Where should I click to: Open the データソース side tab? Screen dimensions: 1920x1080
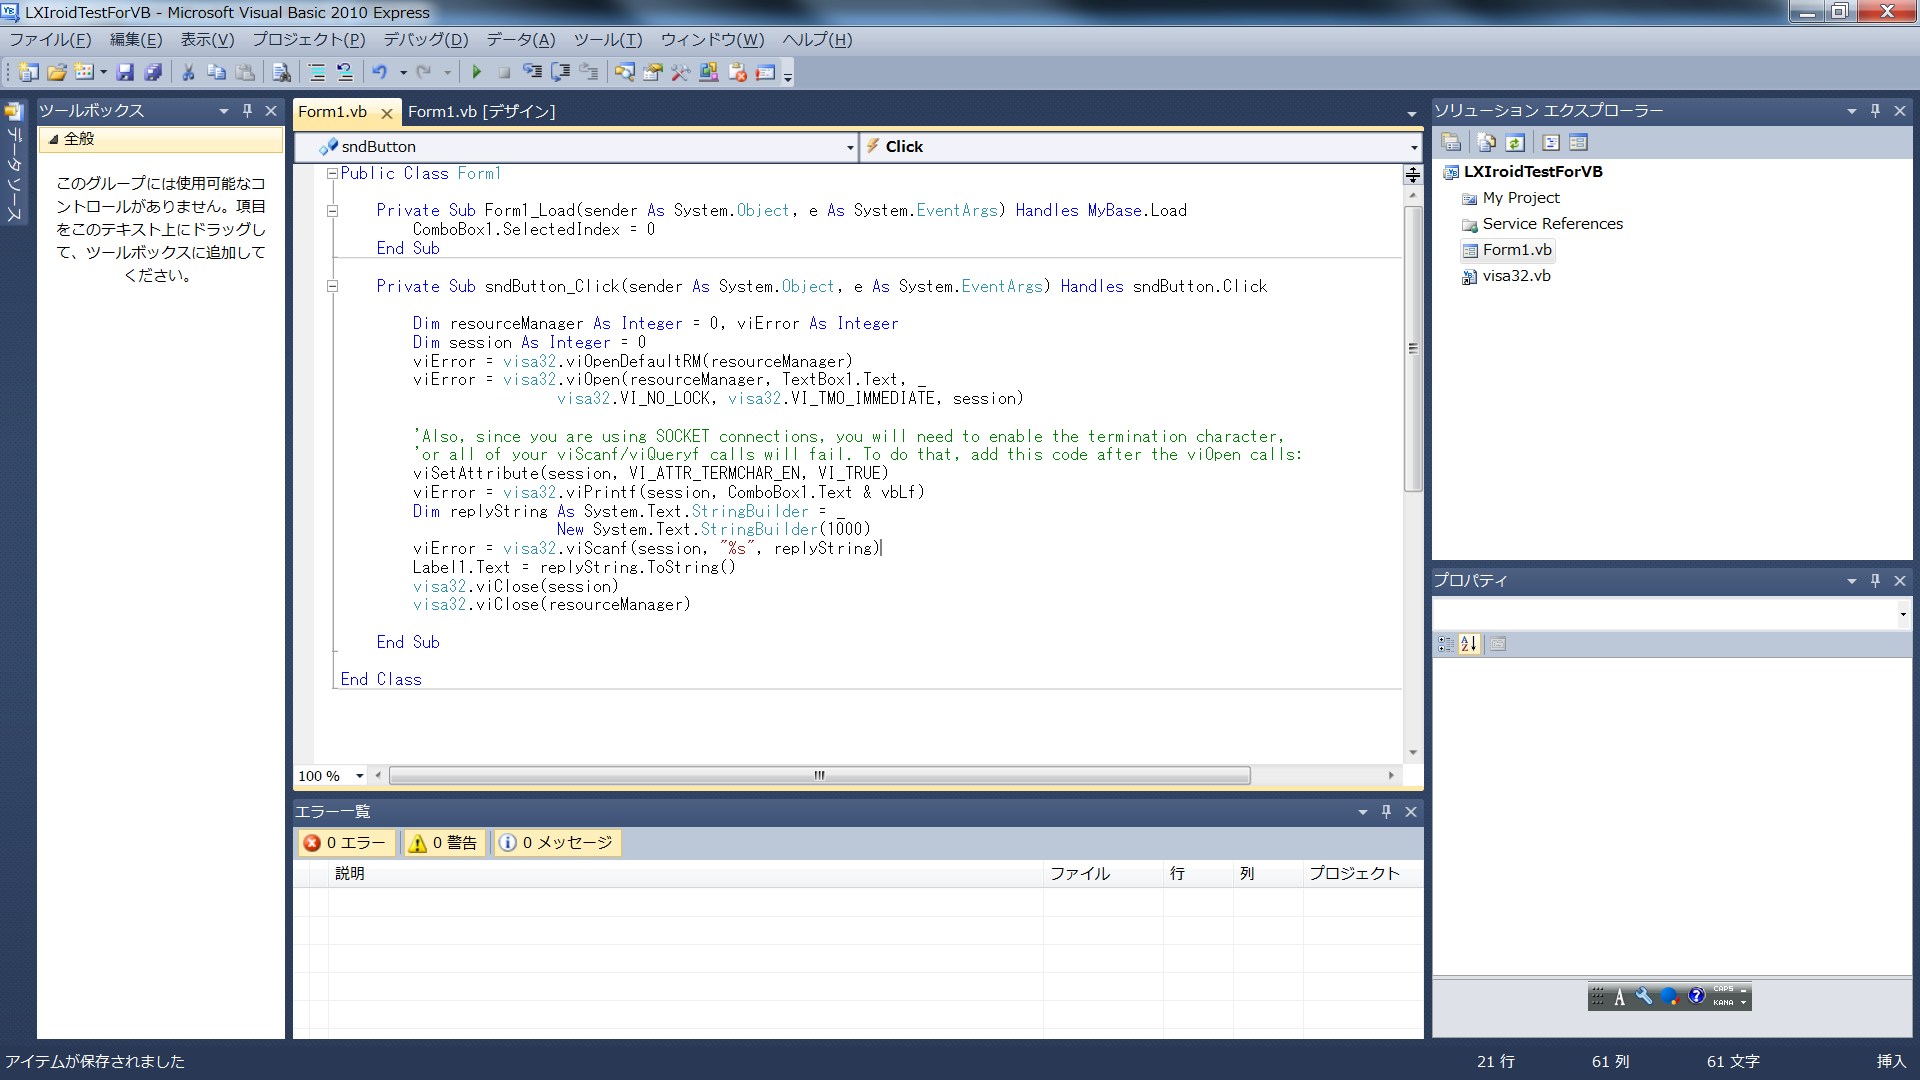tap(14, 162)
